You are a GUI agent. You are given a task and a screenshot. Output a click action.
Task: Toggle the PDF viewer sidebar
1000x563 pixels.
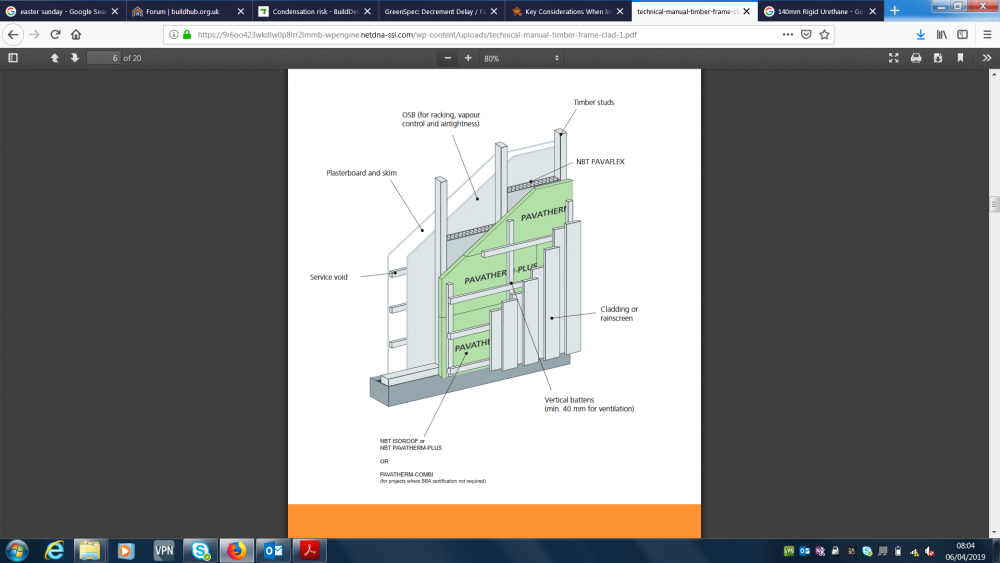click(x=13, y=58)
